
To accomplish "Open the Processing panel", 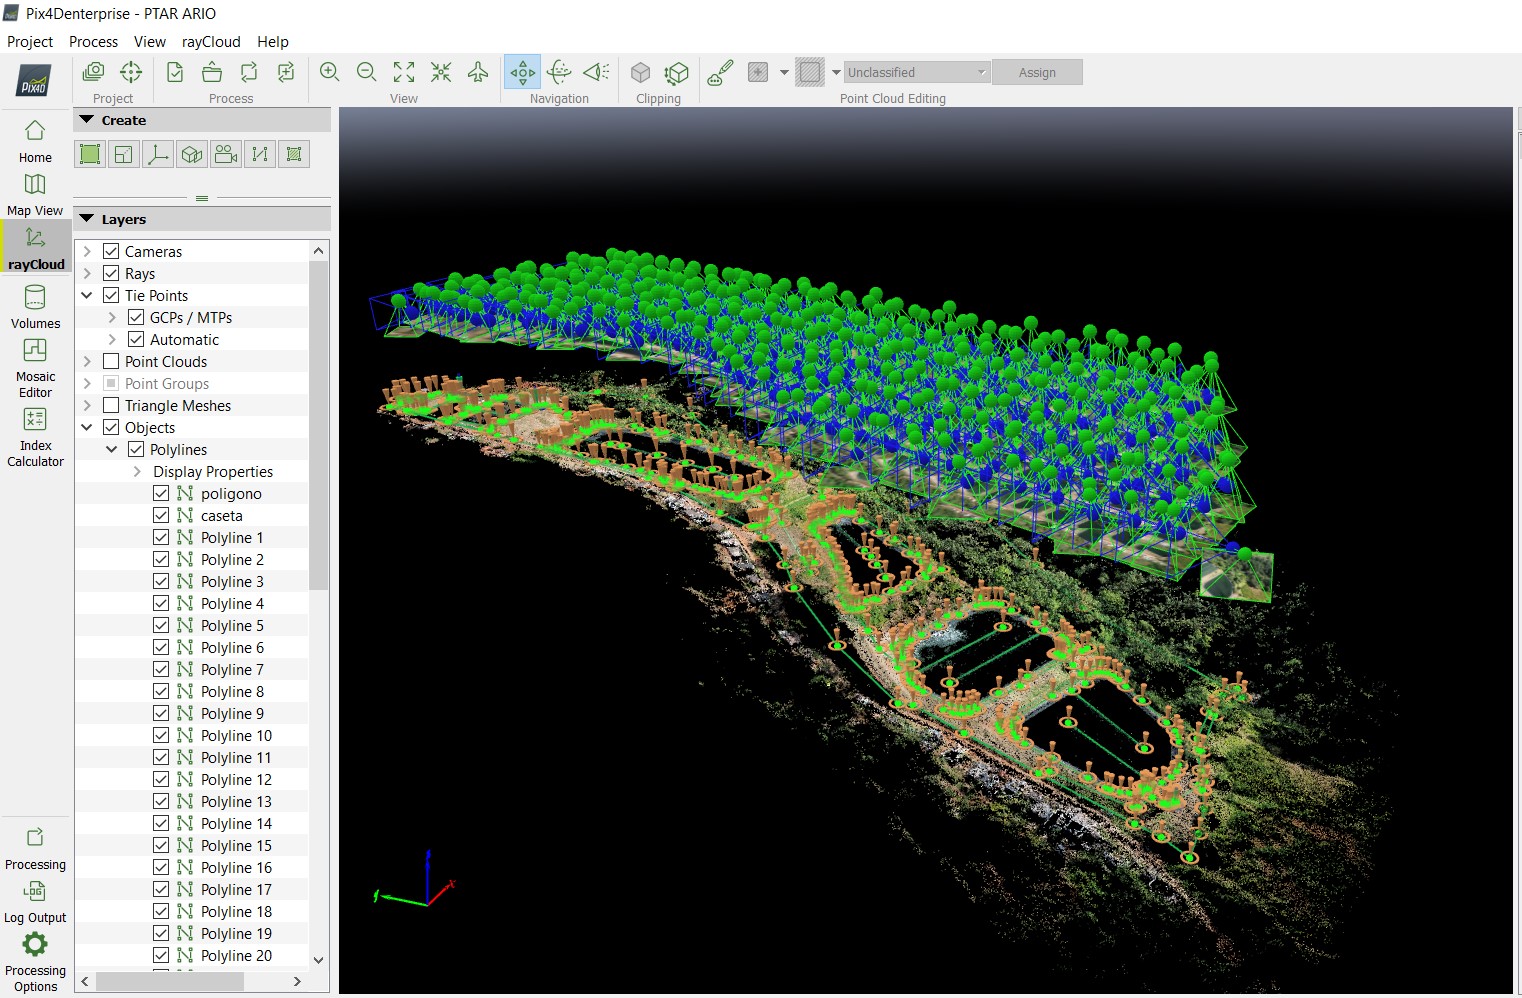I will tap(35, 849).
